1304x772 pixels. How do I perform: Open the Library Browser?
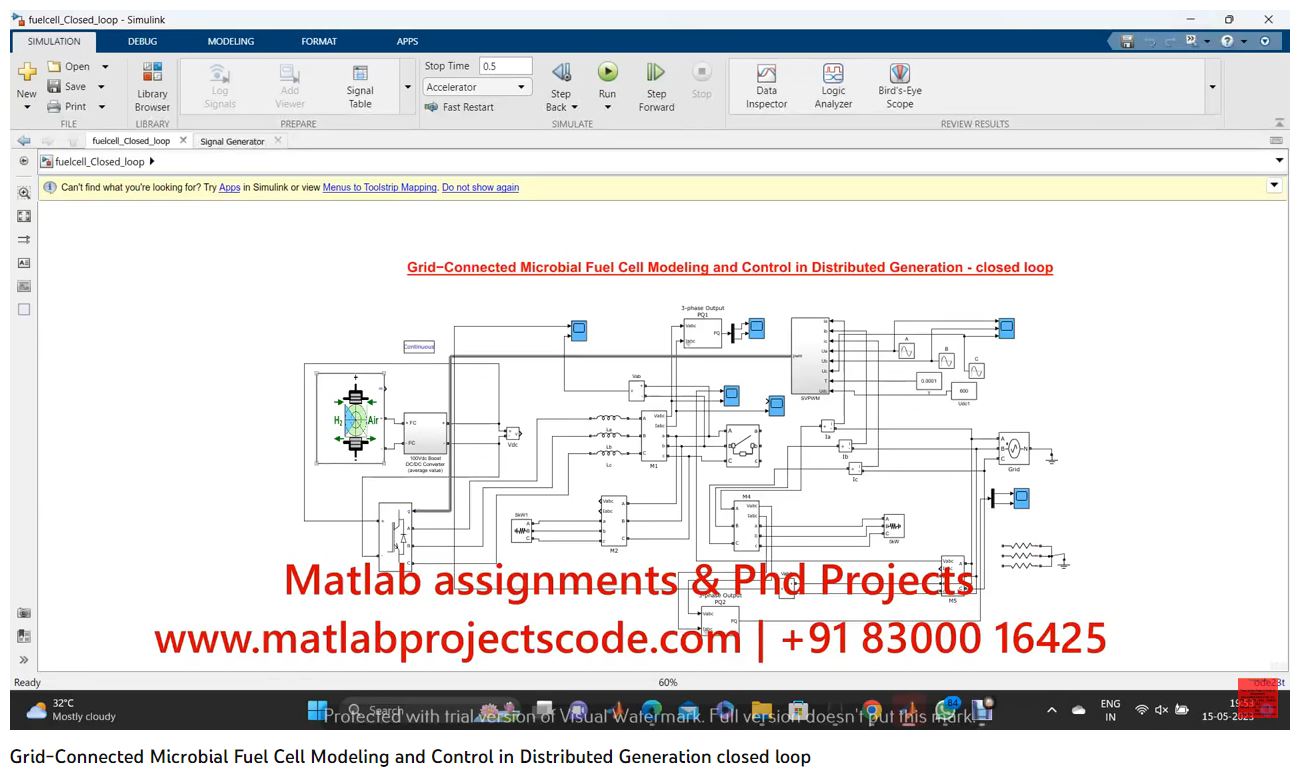coord(152,86)
